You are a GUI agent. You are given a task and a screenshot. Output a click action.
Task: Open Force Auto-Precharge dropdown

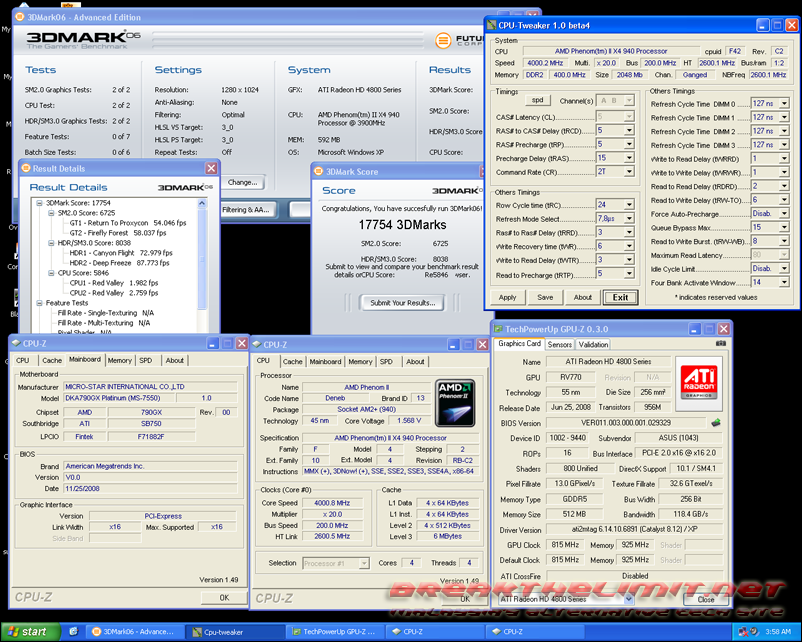(x=784, y=213)
